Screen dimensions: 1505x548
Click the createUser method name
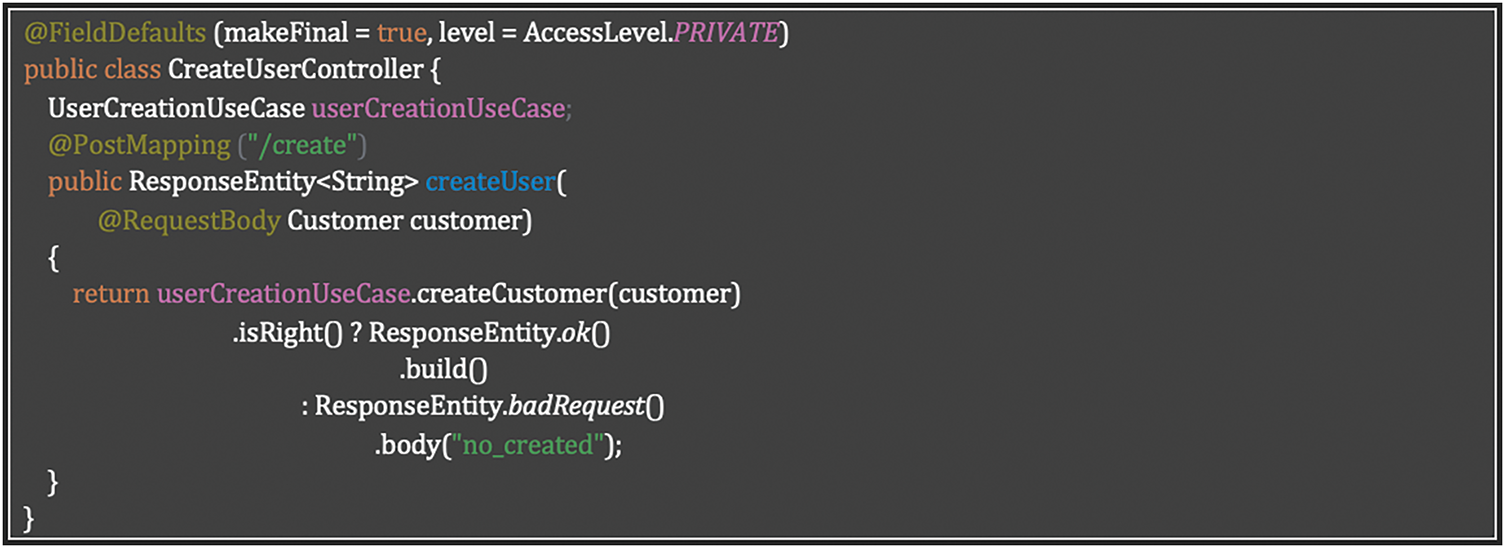coord(491,183)
